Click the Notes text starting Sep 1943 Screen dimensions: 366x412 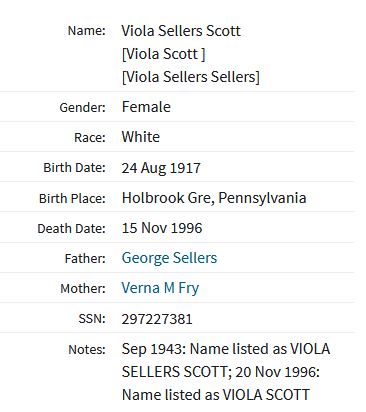click(x=226, y=372)
